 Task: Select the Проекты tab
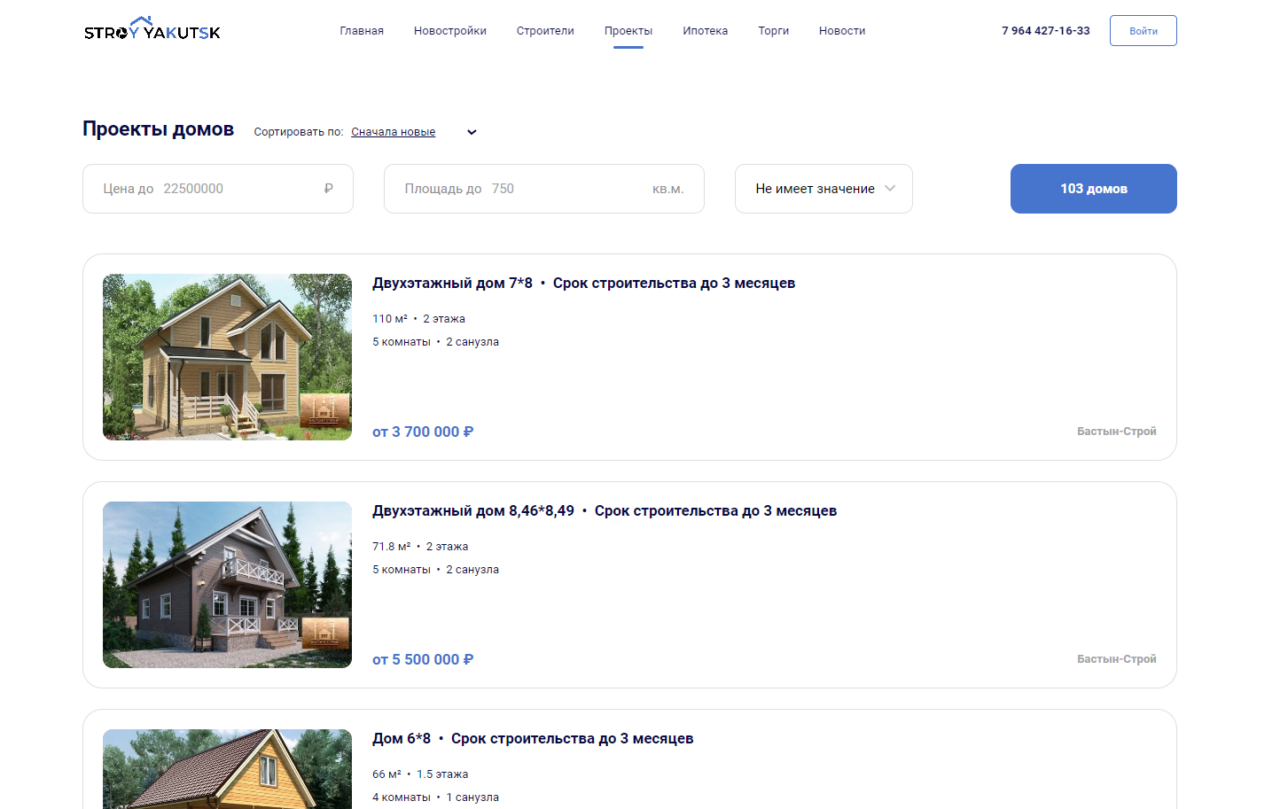(x=628, y=31)
